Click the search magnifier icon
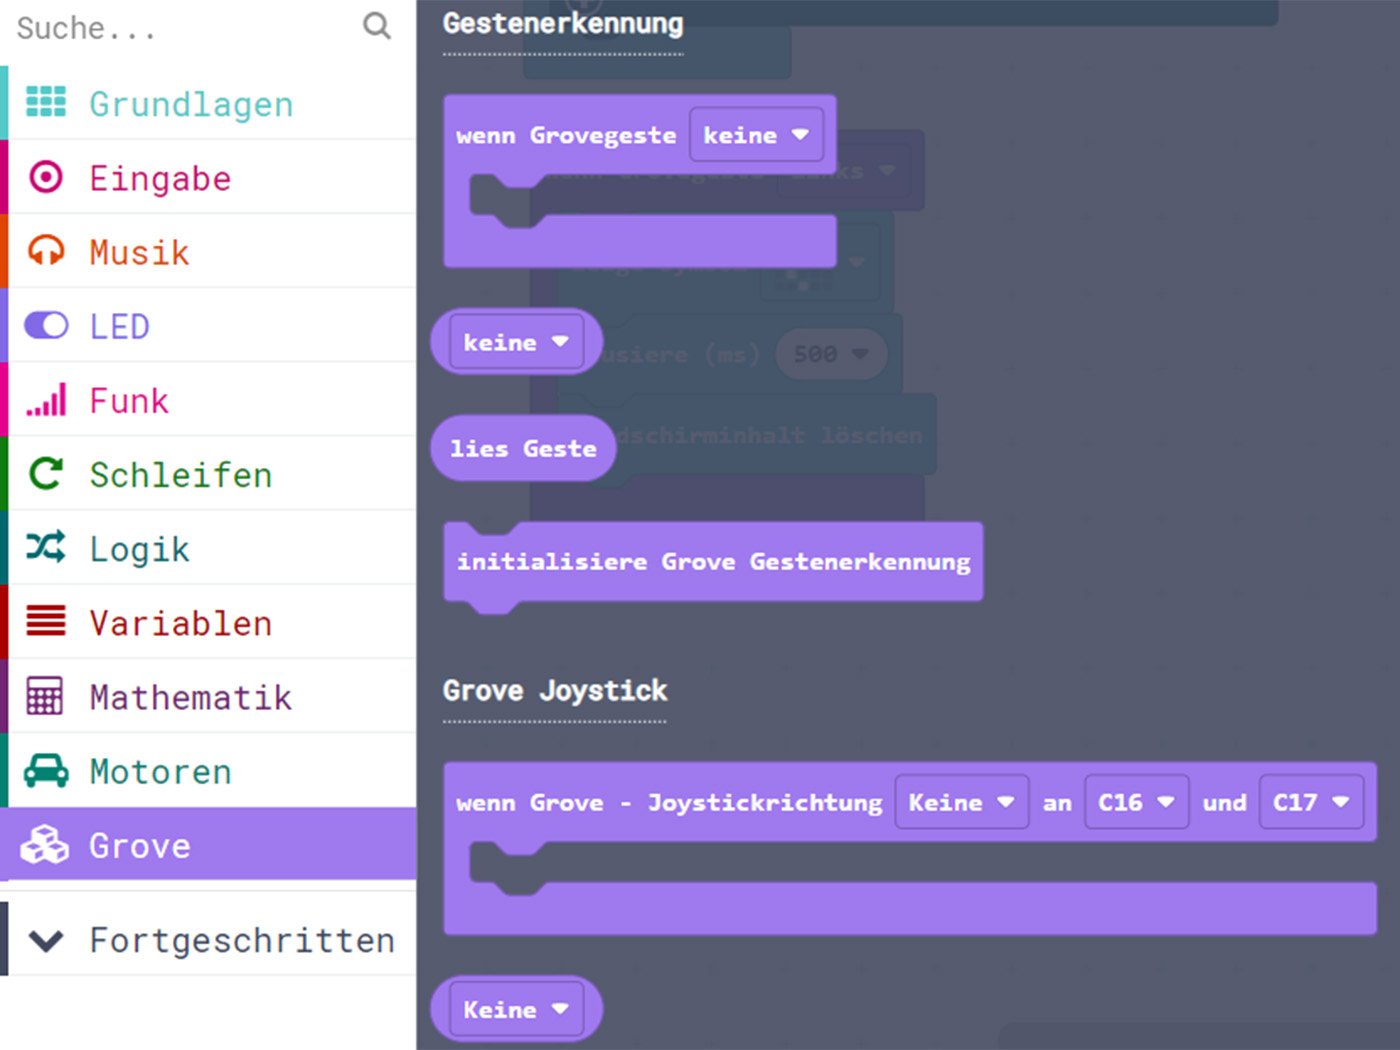Viewport: 1400px width, 1050px height. [x=376, y=26]
